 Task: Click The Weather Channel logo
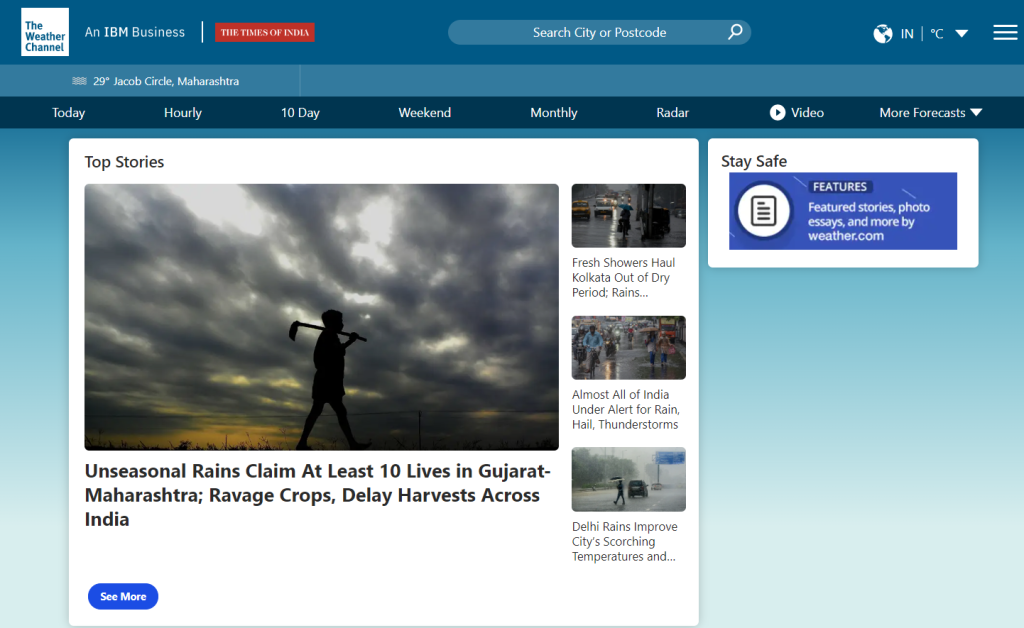[45, 32]
